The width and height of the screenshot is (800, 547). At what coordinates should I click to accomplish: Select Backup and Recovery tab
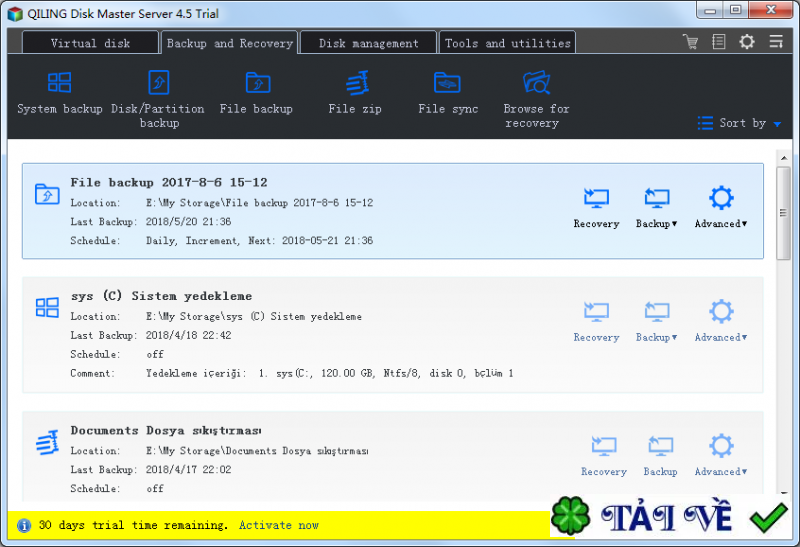(x=230, y=43)
